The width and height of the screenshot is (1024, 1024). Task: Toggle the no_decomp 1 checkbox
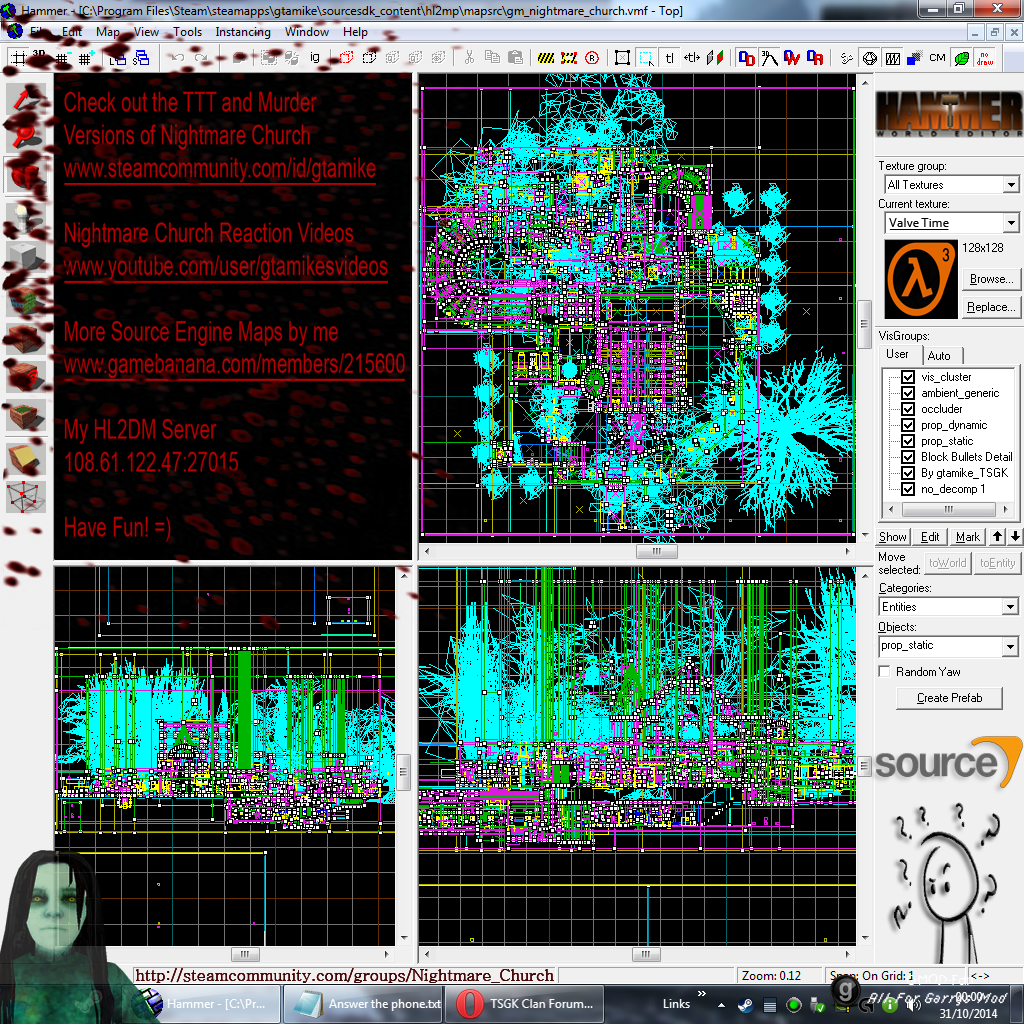click(x=908, y=489)
